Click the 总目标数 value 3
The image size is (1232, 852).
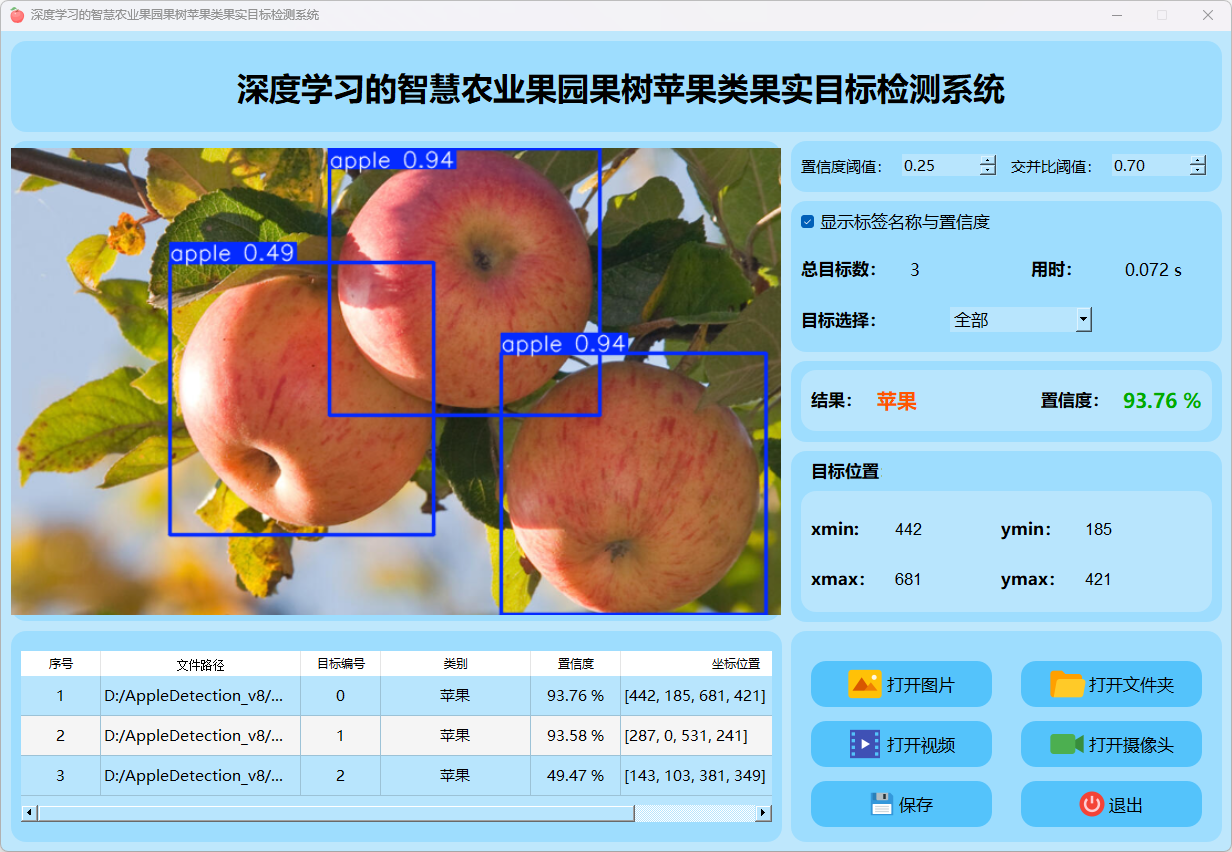click(x=915, y=269)
